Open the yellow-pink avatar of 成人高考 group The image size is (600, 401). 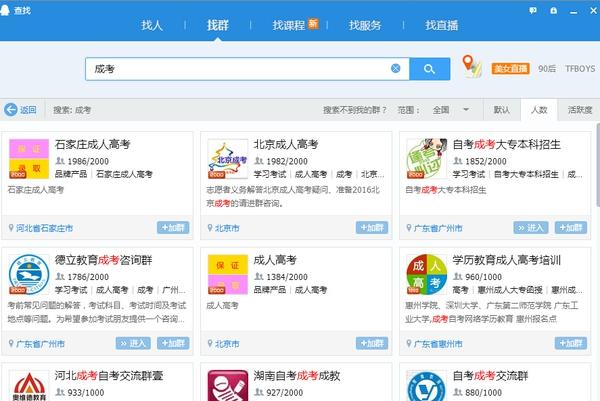pyautogui.click(x=228, y=275)
